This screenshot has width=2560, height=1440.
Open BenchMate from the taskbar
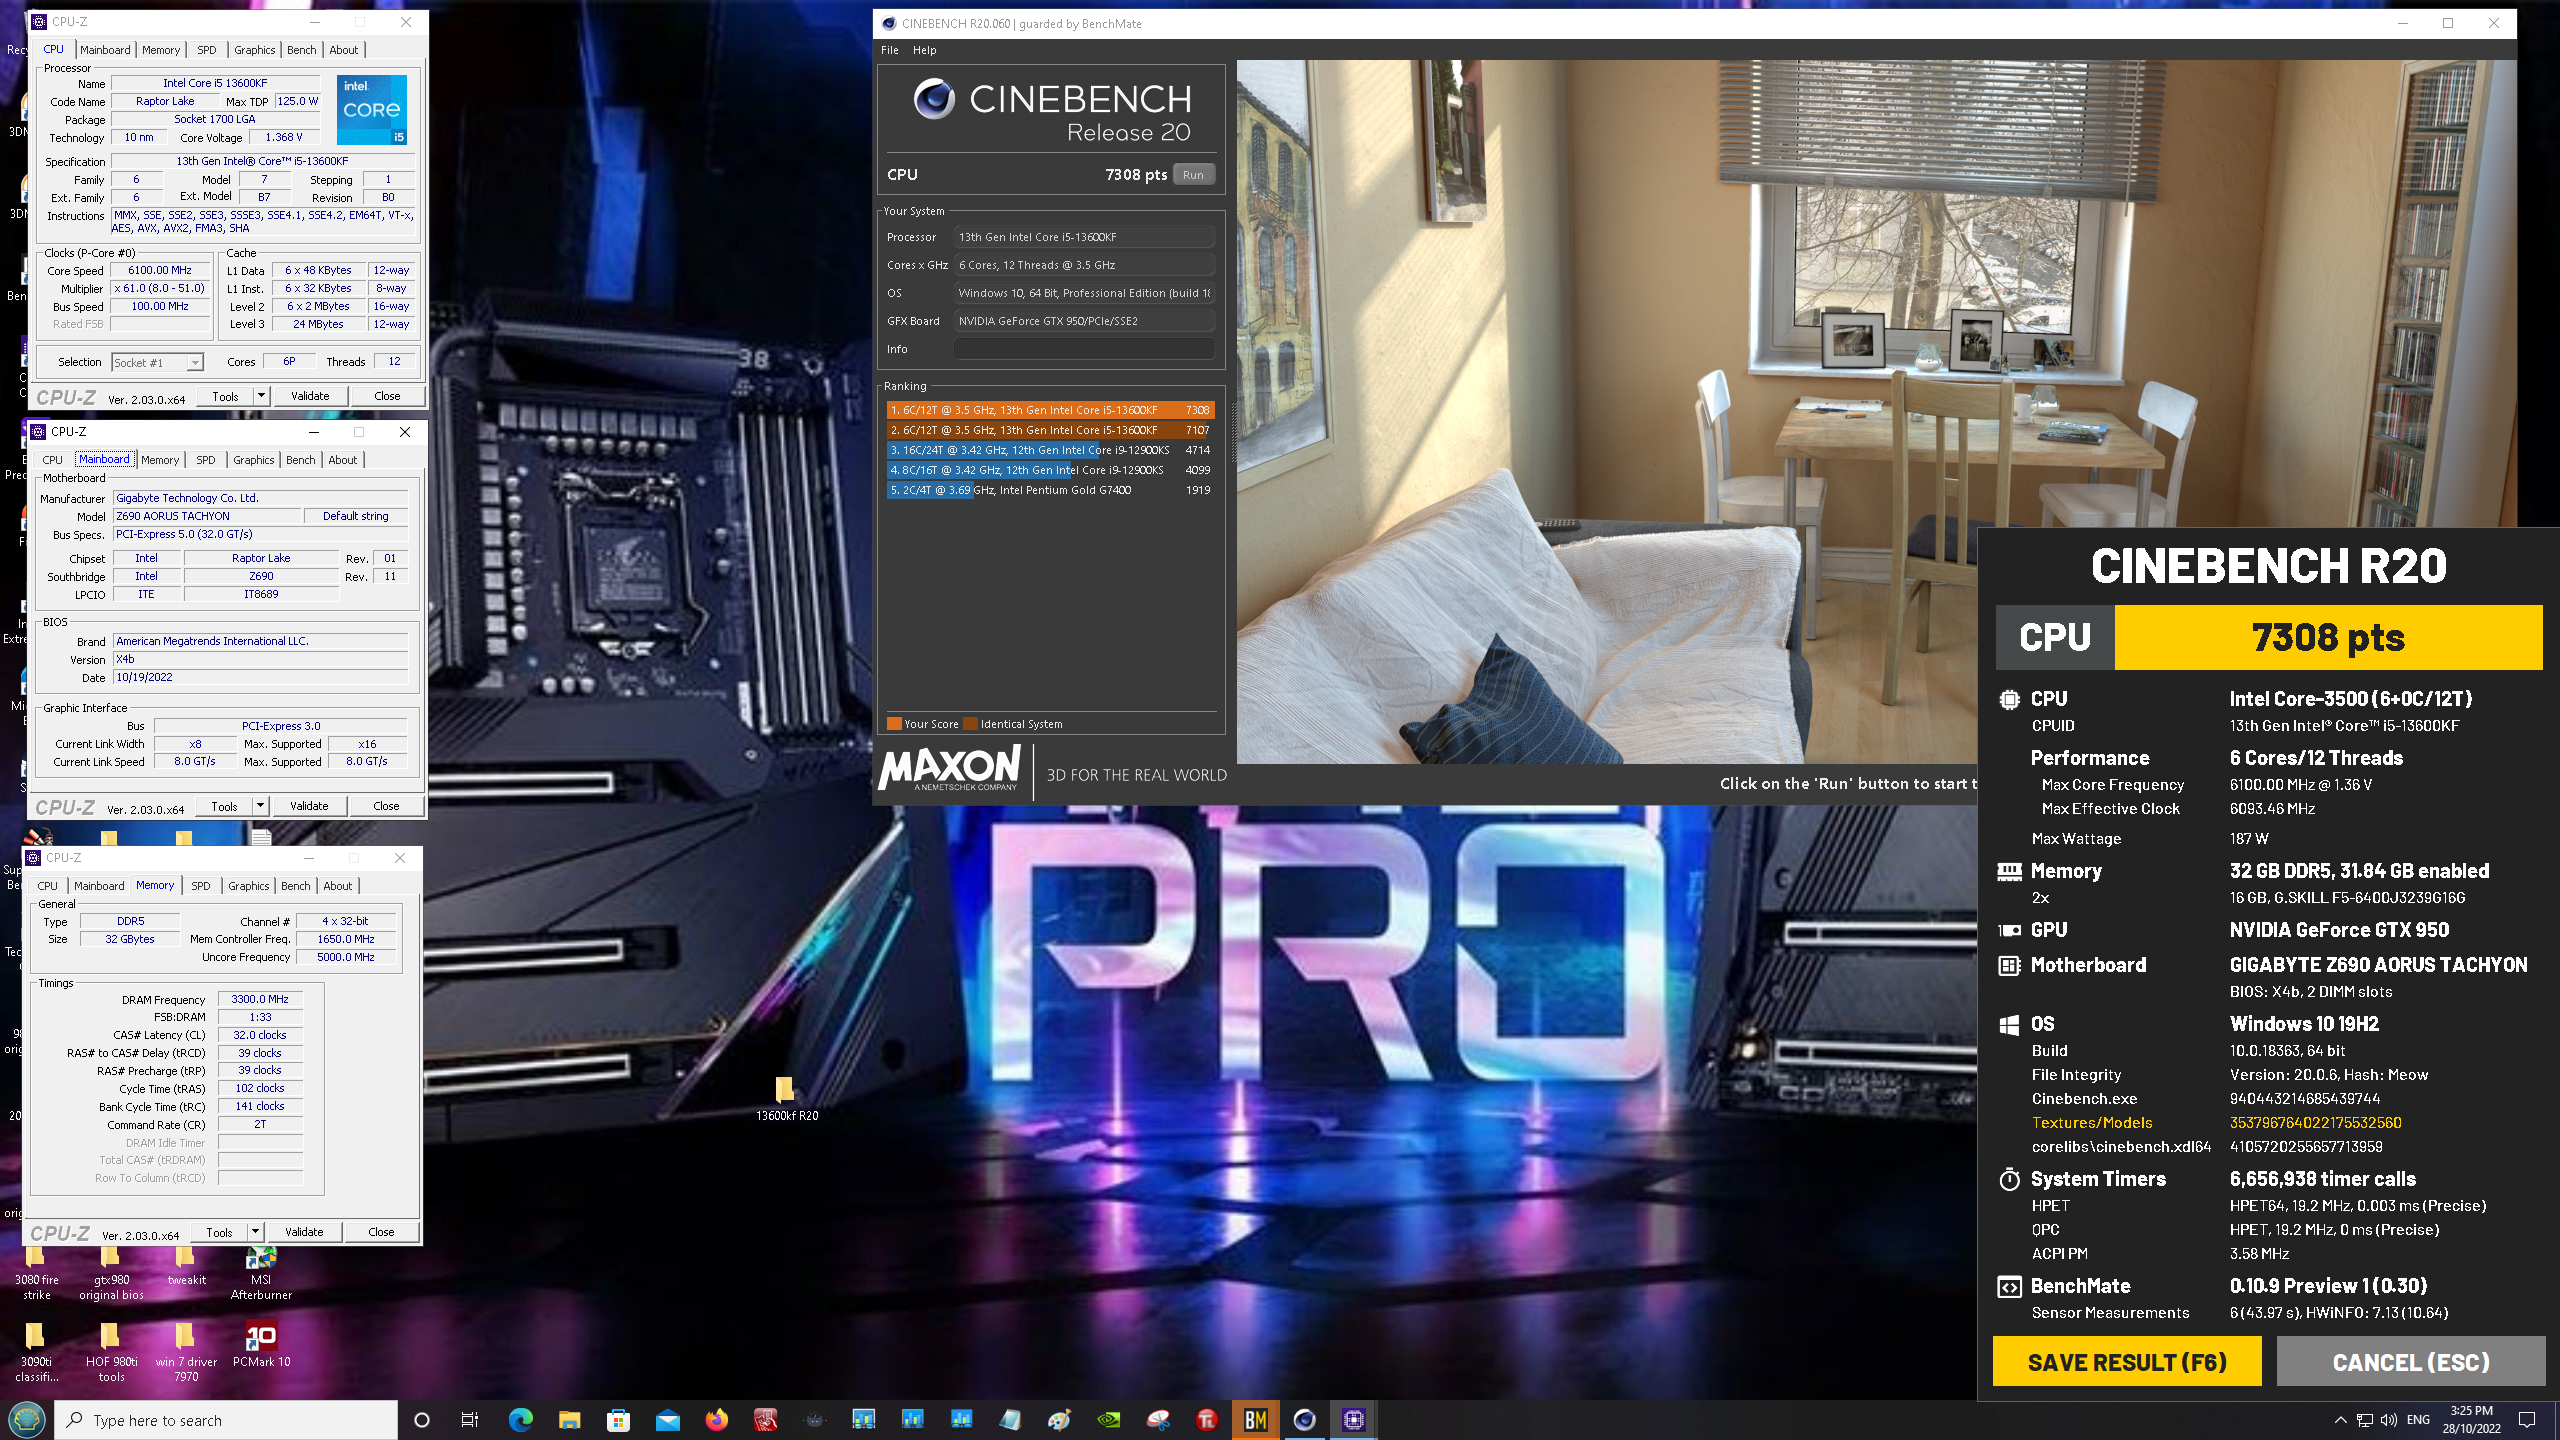(x=1255, y=1420)
